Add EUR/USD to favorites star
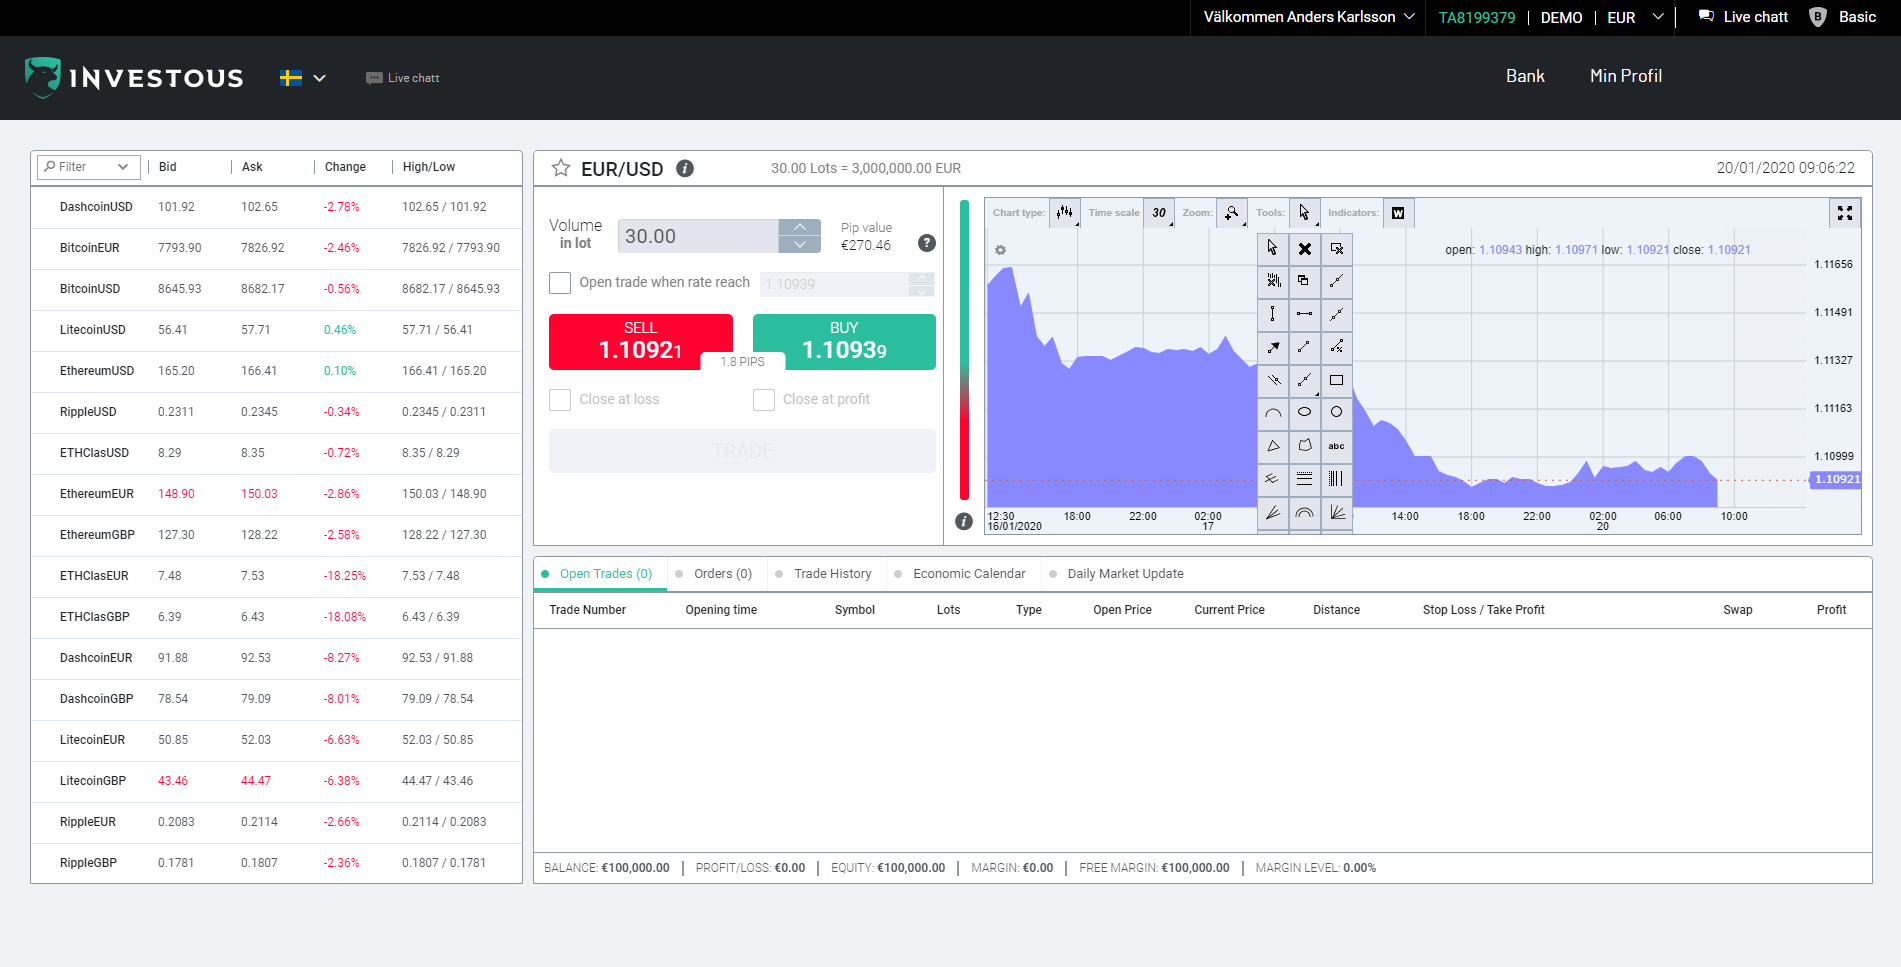The height and width of the screenshot is (967, 1901). click(561, 168)
